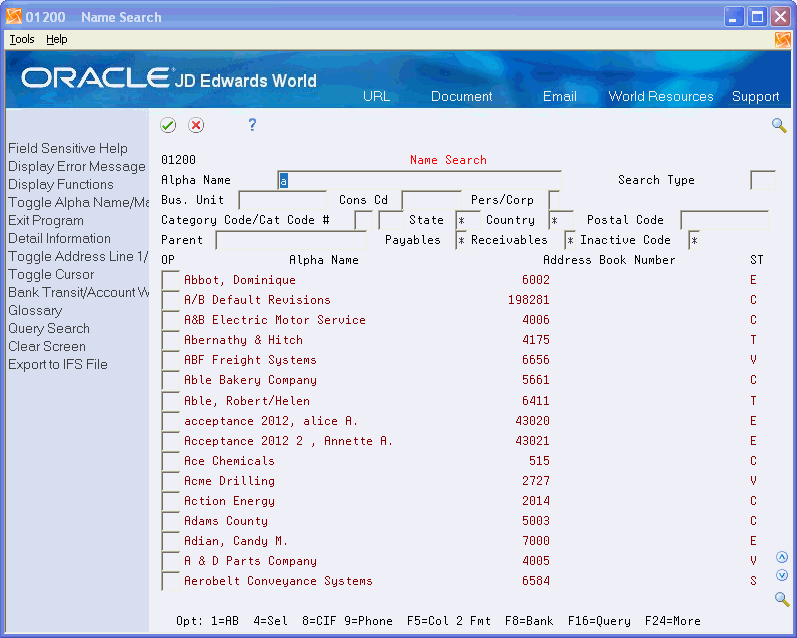Click OP field for Abernathy & Hitch
This screenshot has height=638, width=797.
(170, 340)
